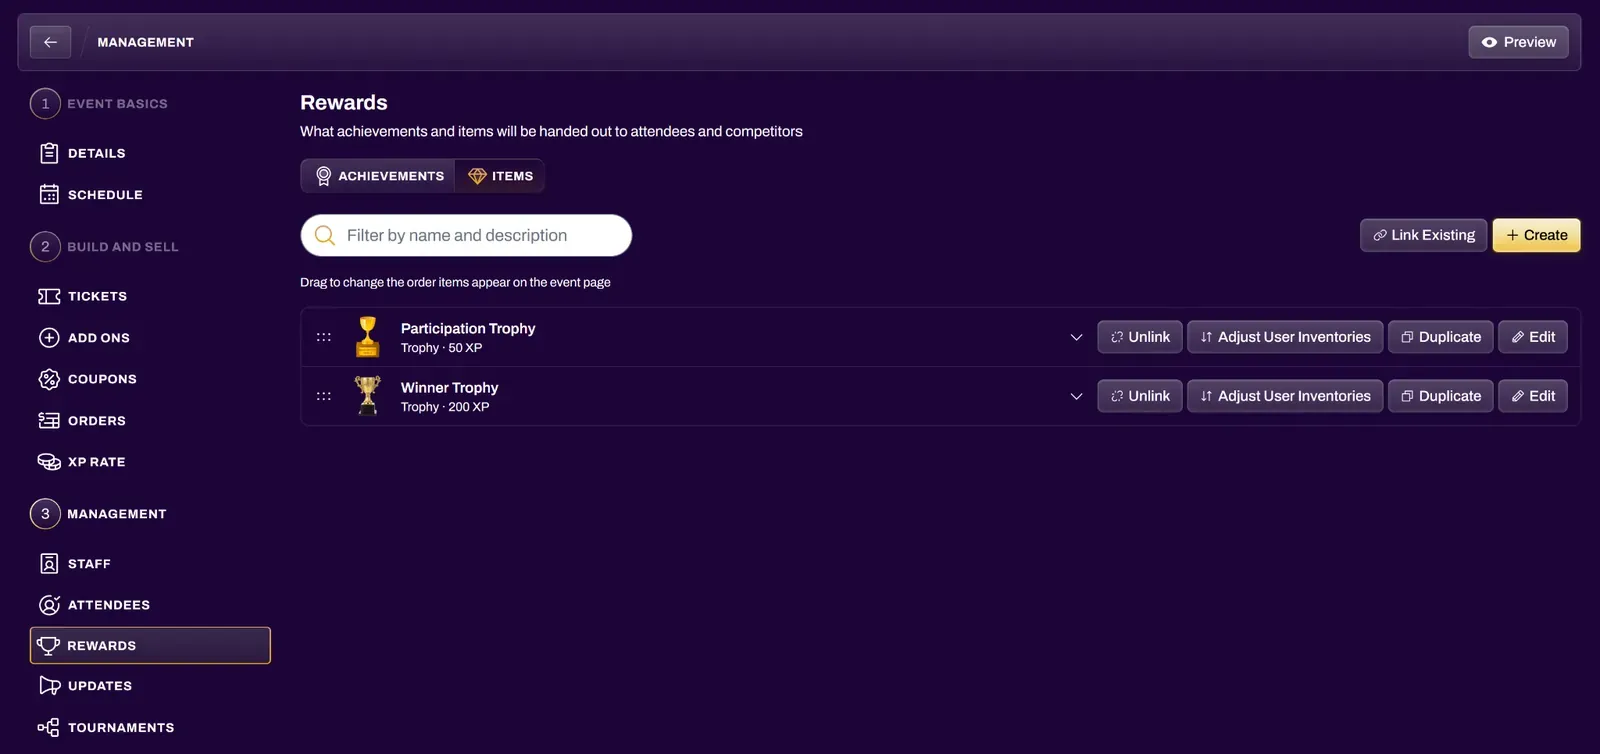Open Staff section
This screenshot has height=754, width=1600.
75,564
